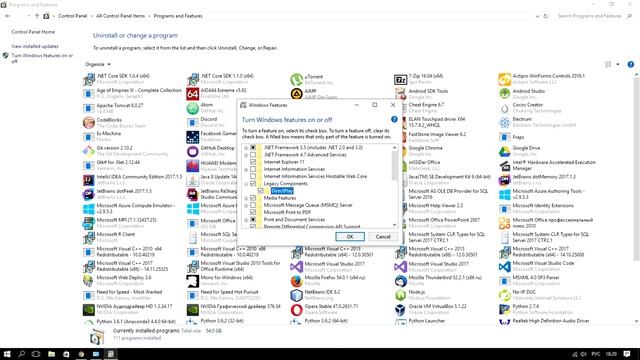The image size is (640, 360).
Task: Select the Electrum program icon
Action: (504, 122)
